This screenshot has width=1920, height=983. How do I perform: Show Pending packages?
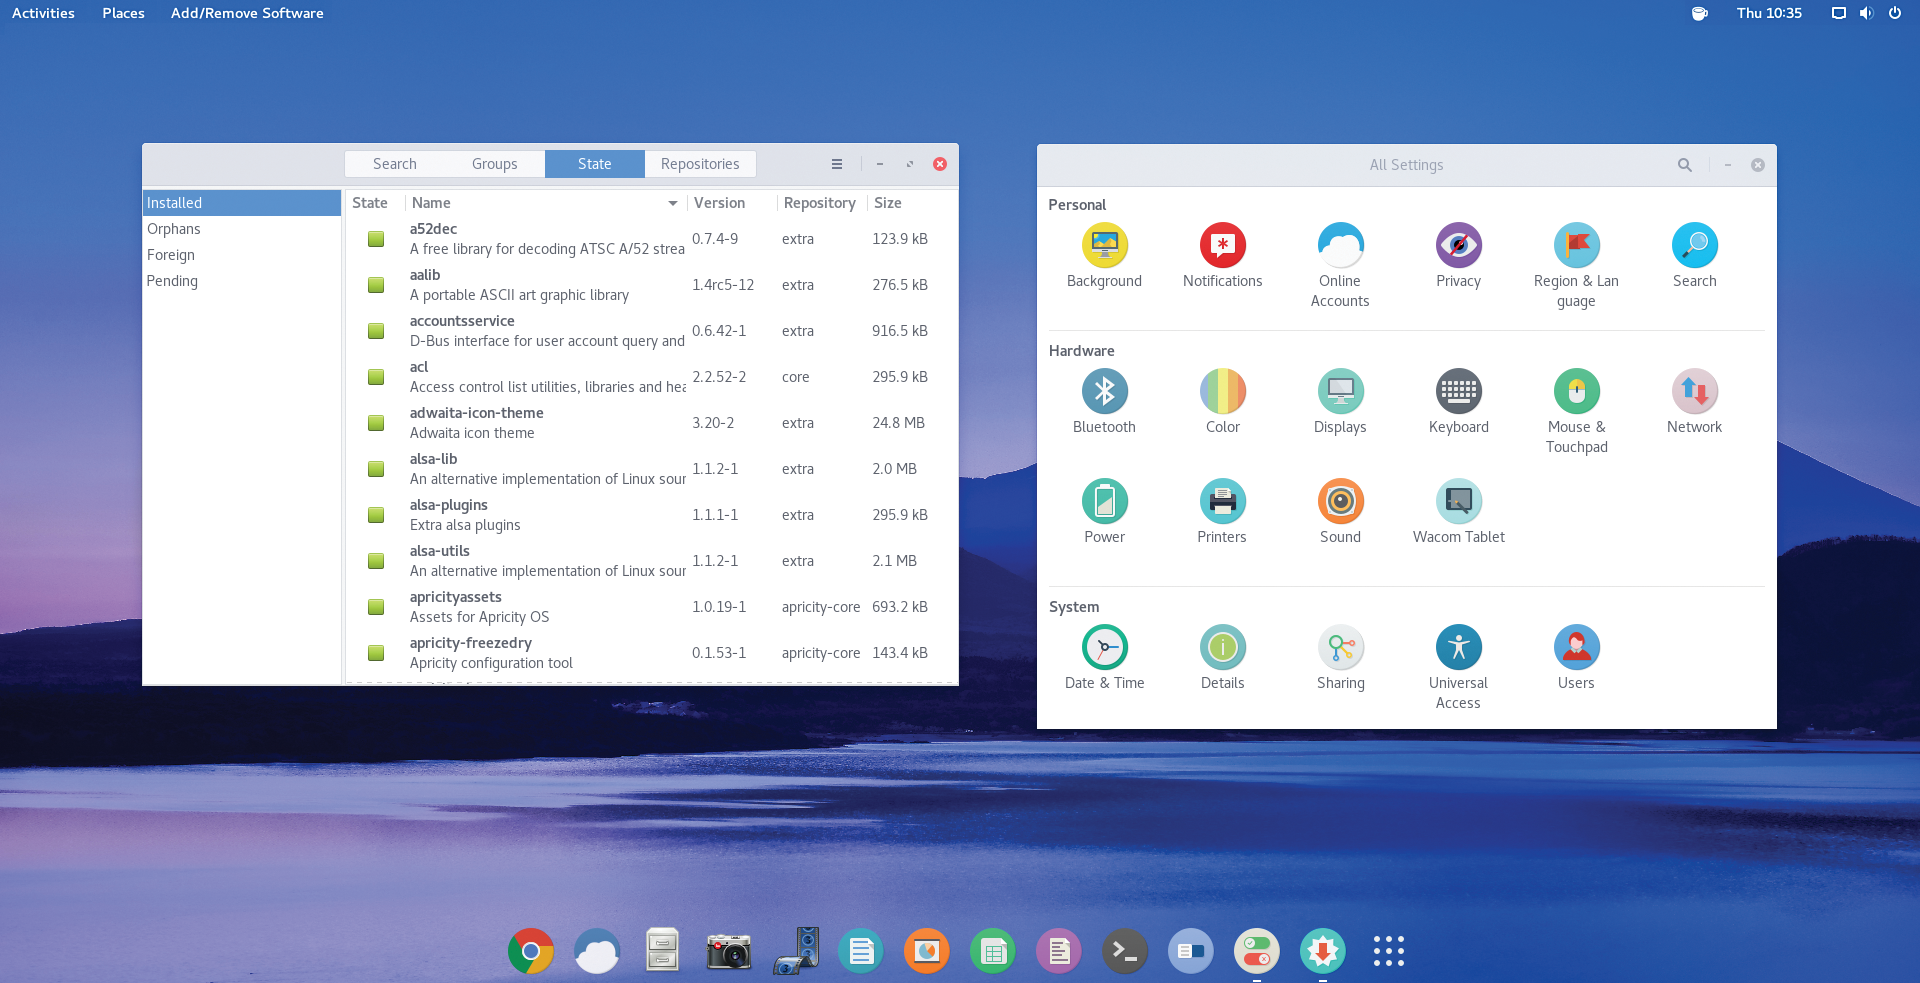pos(172,281)
